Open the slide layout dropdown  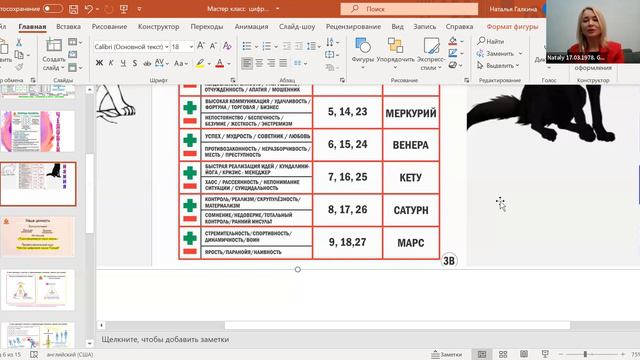click(x=75, y=42)
